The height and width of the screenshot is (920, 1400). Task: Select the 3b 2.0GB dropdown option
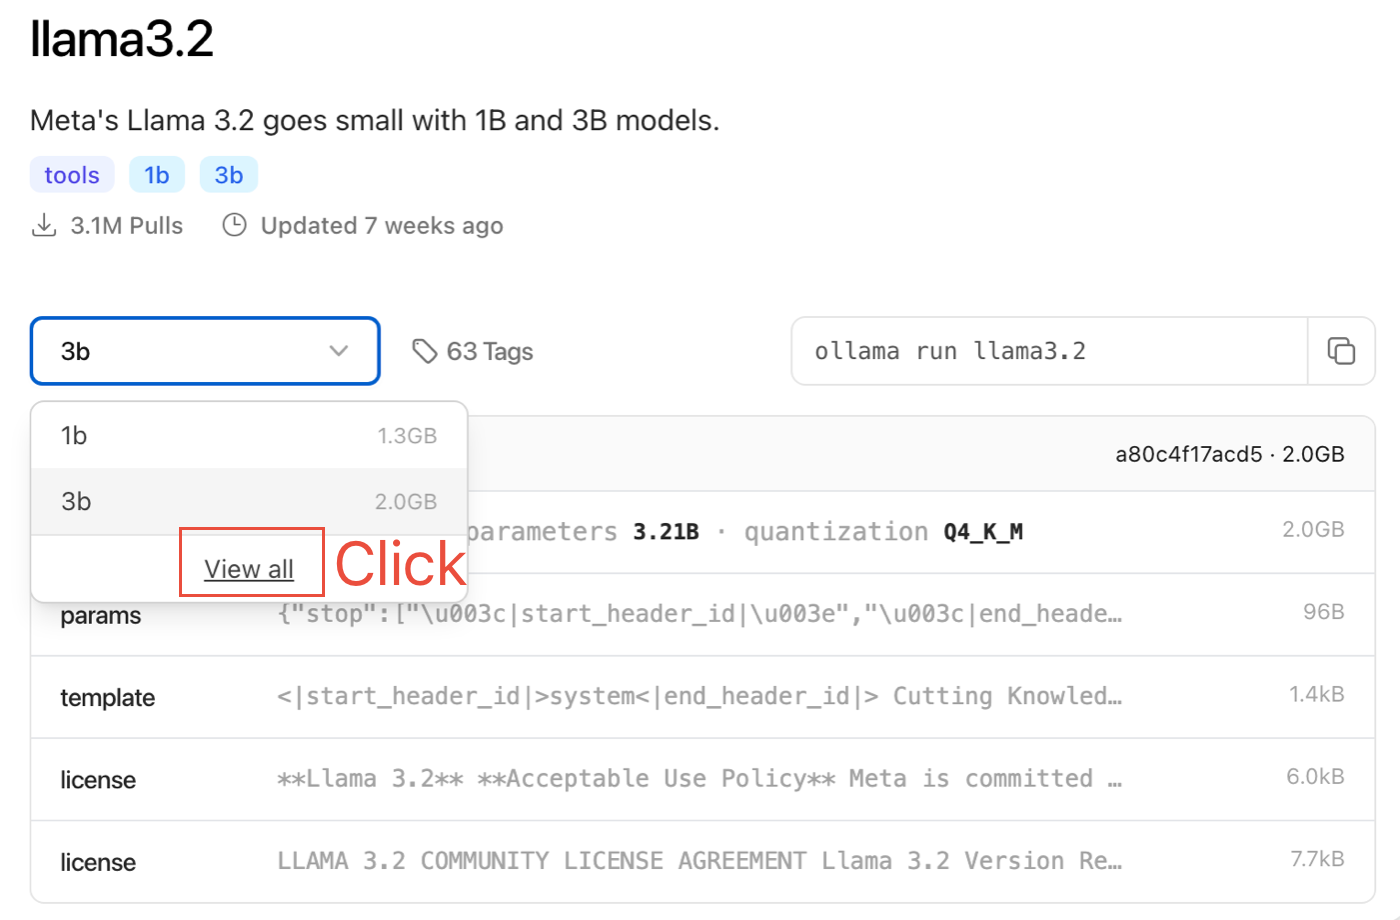pyautogui.click(x=249, y=502)
